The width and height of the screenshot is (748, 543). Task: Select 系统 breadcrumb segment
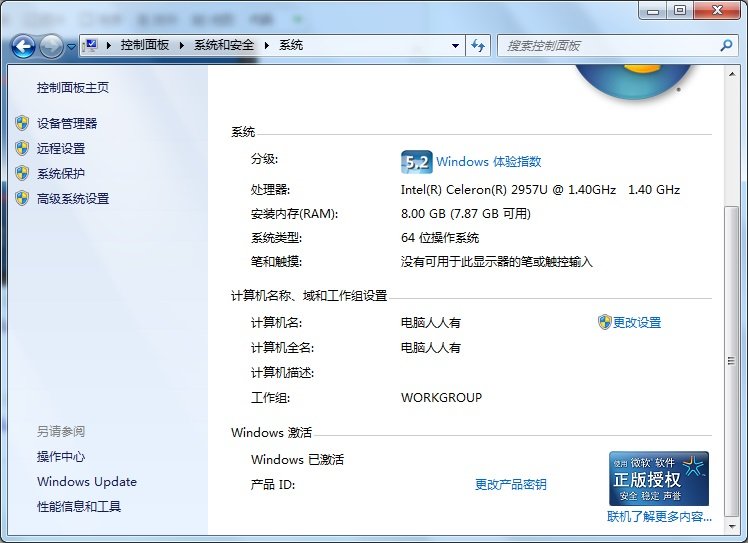coord(291,45)
